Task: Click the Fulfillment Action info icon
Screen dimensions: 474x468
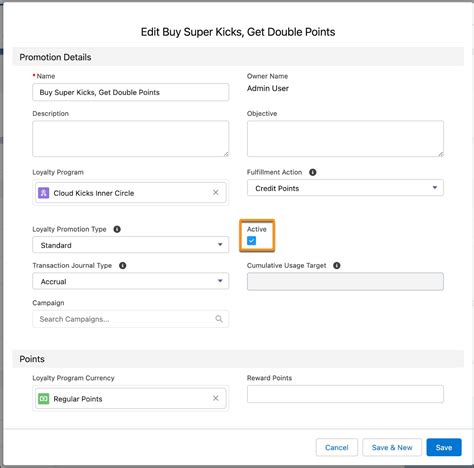Action: pyautogui.click(x=312, y=172)
